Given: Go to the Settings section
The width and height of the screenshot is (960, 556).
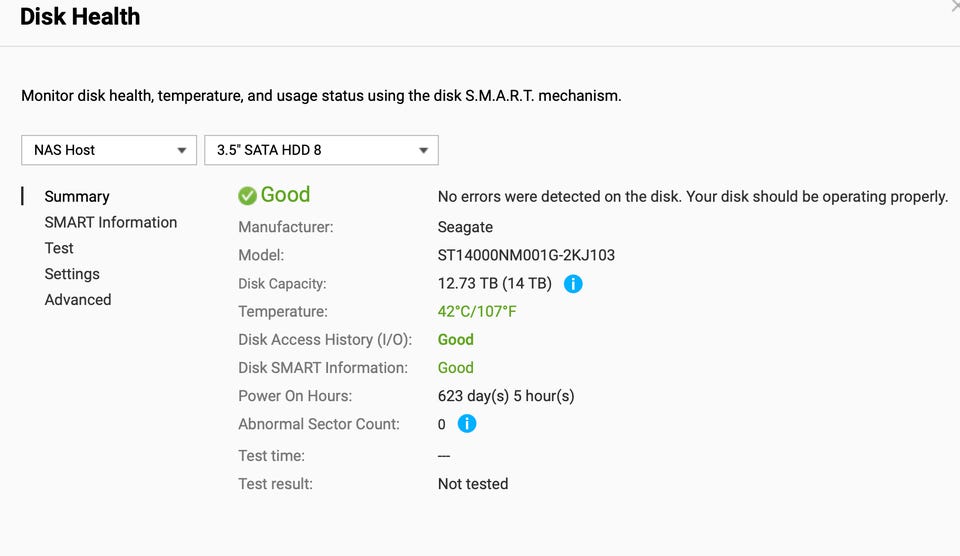Looking at the screenshot, I should tap(72, 274).
